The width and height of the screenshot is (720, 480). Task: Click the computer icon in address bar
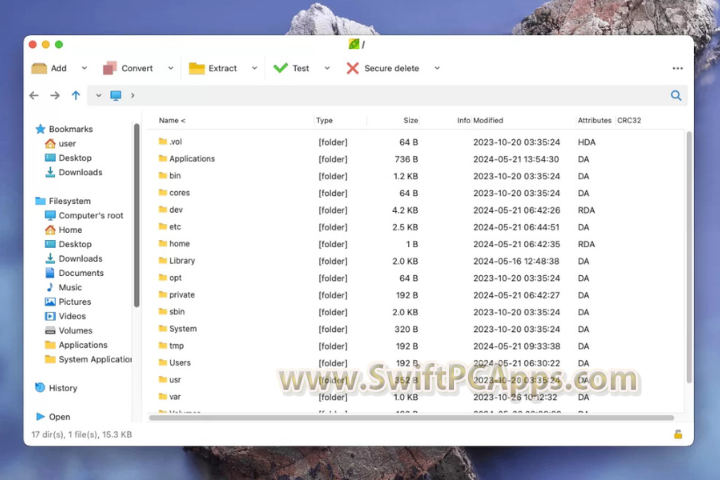pos(116,96)
